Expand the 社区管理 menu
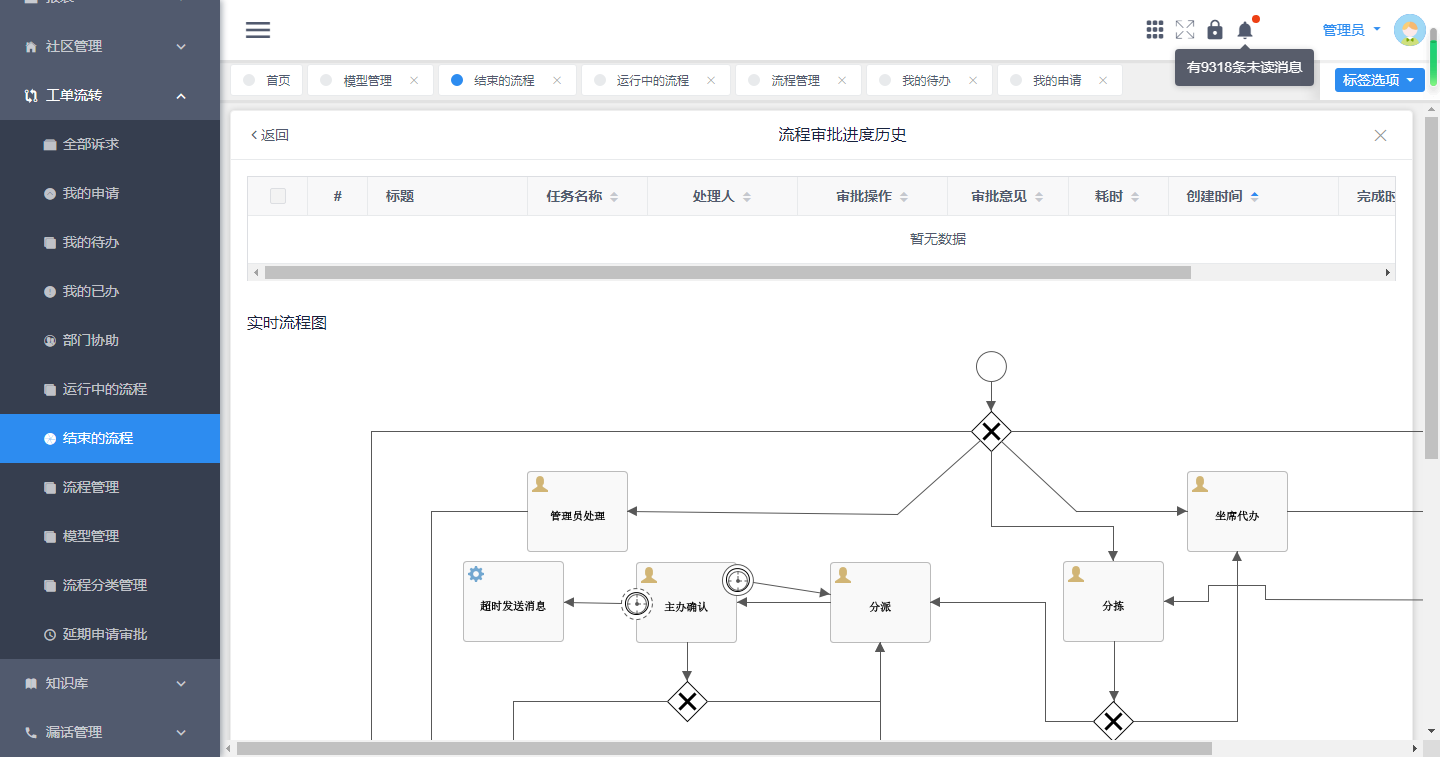1440x757 pixels. point(110,46)
